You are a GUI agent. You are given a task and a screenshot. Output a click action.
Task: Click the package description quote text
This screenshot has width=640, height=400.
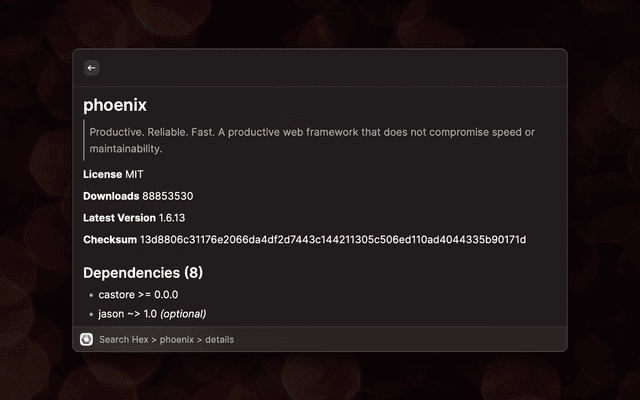coord(312,140)
